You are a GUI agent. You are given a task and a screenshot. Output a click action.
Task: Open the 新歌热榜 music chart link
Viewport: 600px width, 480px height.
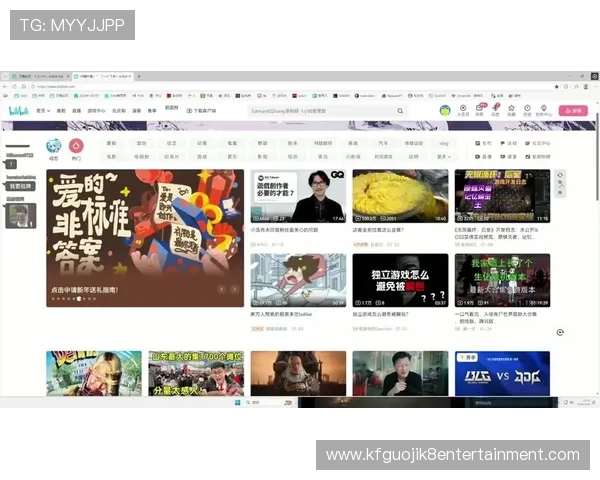pyautogui.click(x=538, y=157)
